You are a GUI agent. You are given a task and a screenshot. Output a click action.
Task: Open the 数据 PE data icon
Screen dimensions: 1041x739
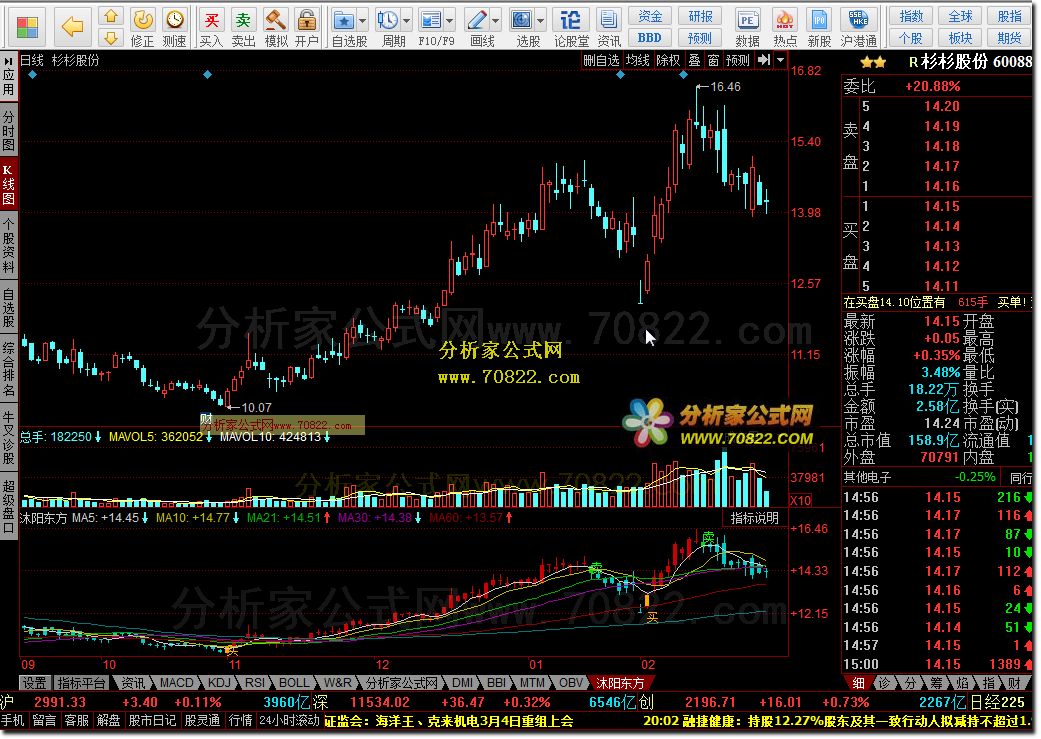tap(748, 20)
